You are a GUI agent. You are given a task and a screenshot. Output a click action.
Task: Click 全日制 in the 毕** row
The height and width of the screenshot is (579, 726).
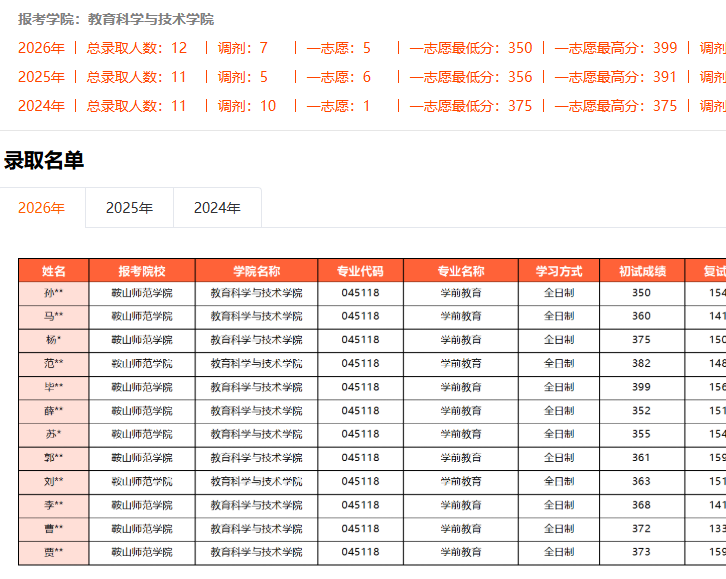coord(559,387)
